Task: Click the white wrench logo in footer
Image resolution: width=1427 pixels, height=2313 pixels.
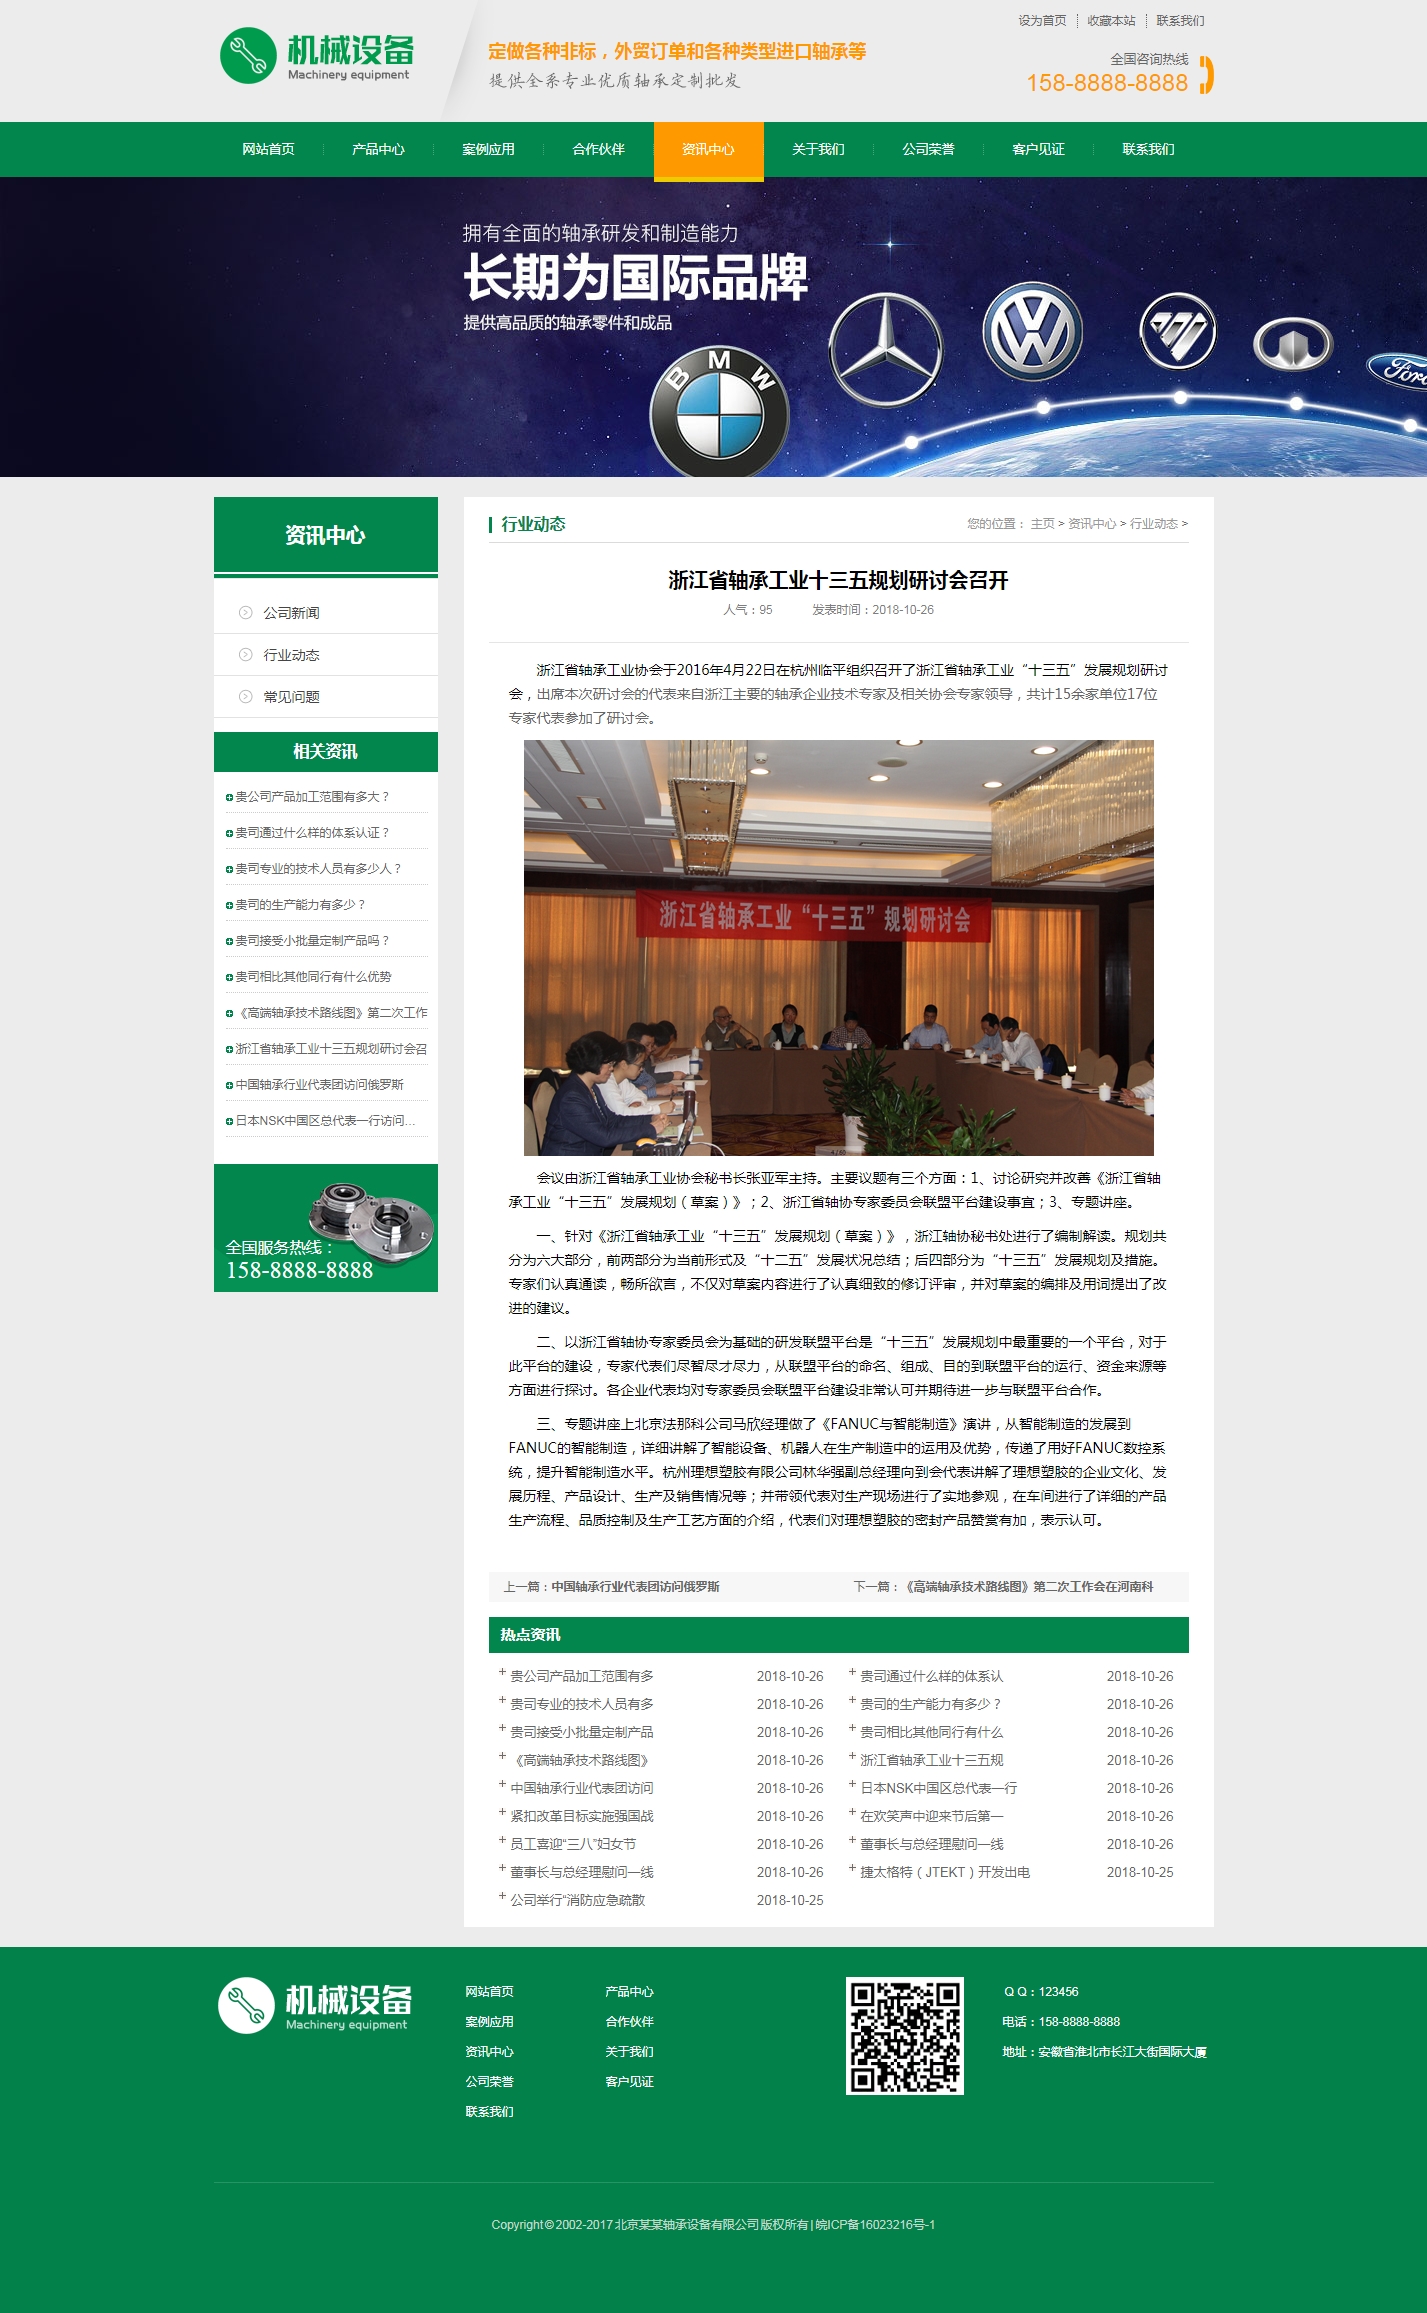Action: (246, 2005)
